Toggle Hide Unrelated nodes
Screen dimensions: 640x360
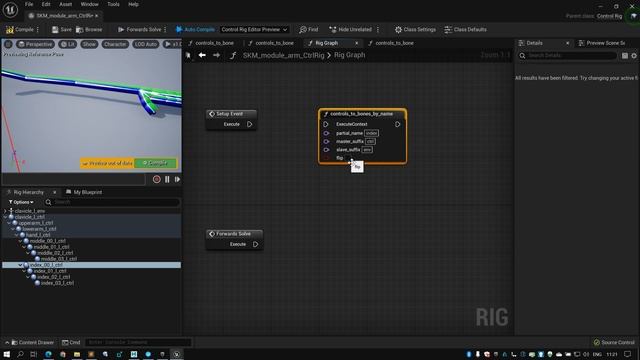point(351,29)
